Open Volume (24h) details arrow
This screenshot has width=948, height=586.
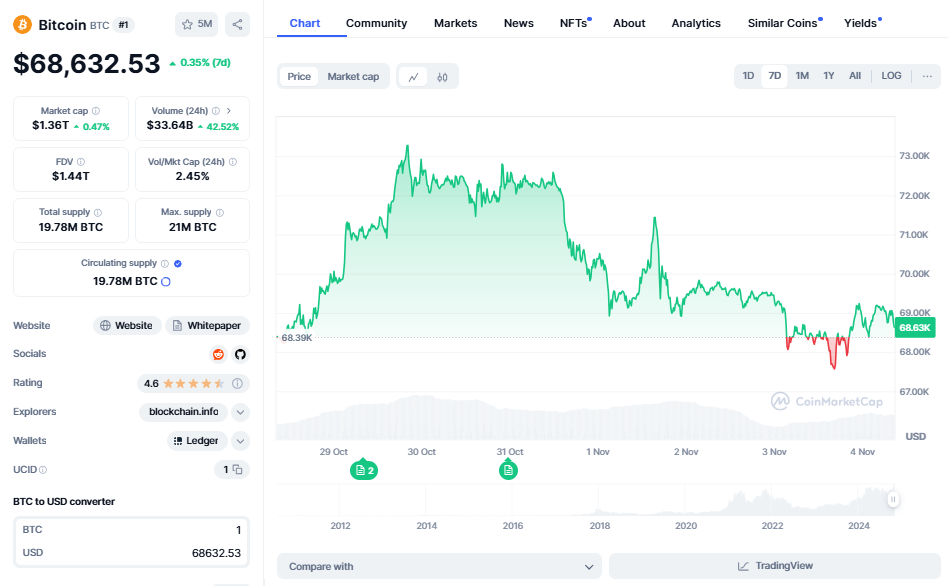coord(229,111)
